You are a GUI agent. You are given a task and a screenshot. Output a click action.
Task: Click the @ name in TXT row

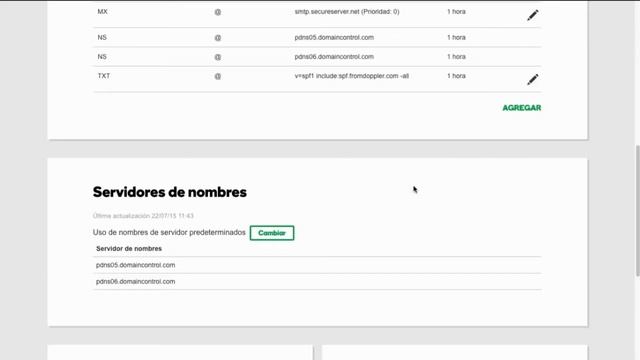218,76
